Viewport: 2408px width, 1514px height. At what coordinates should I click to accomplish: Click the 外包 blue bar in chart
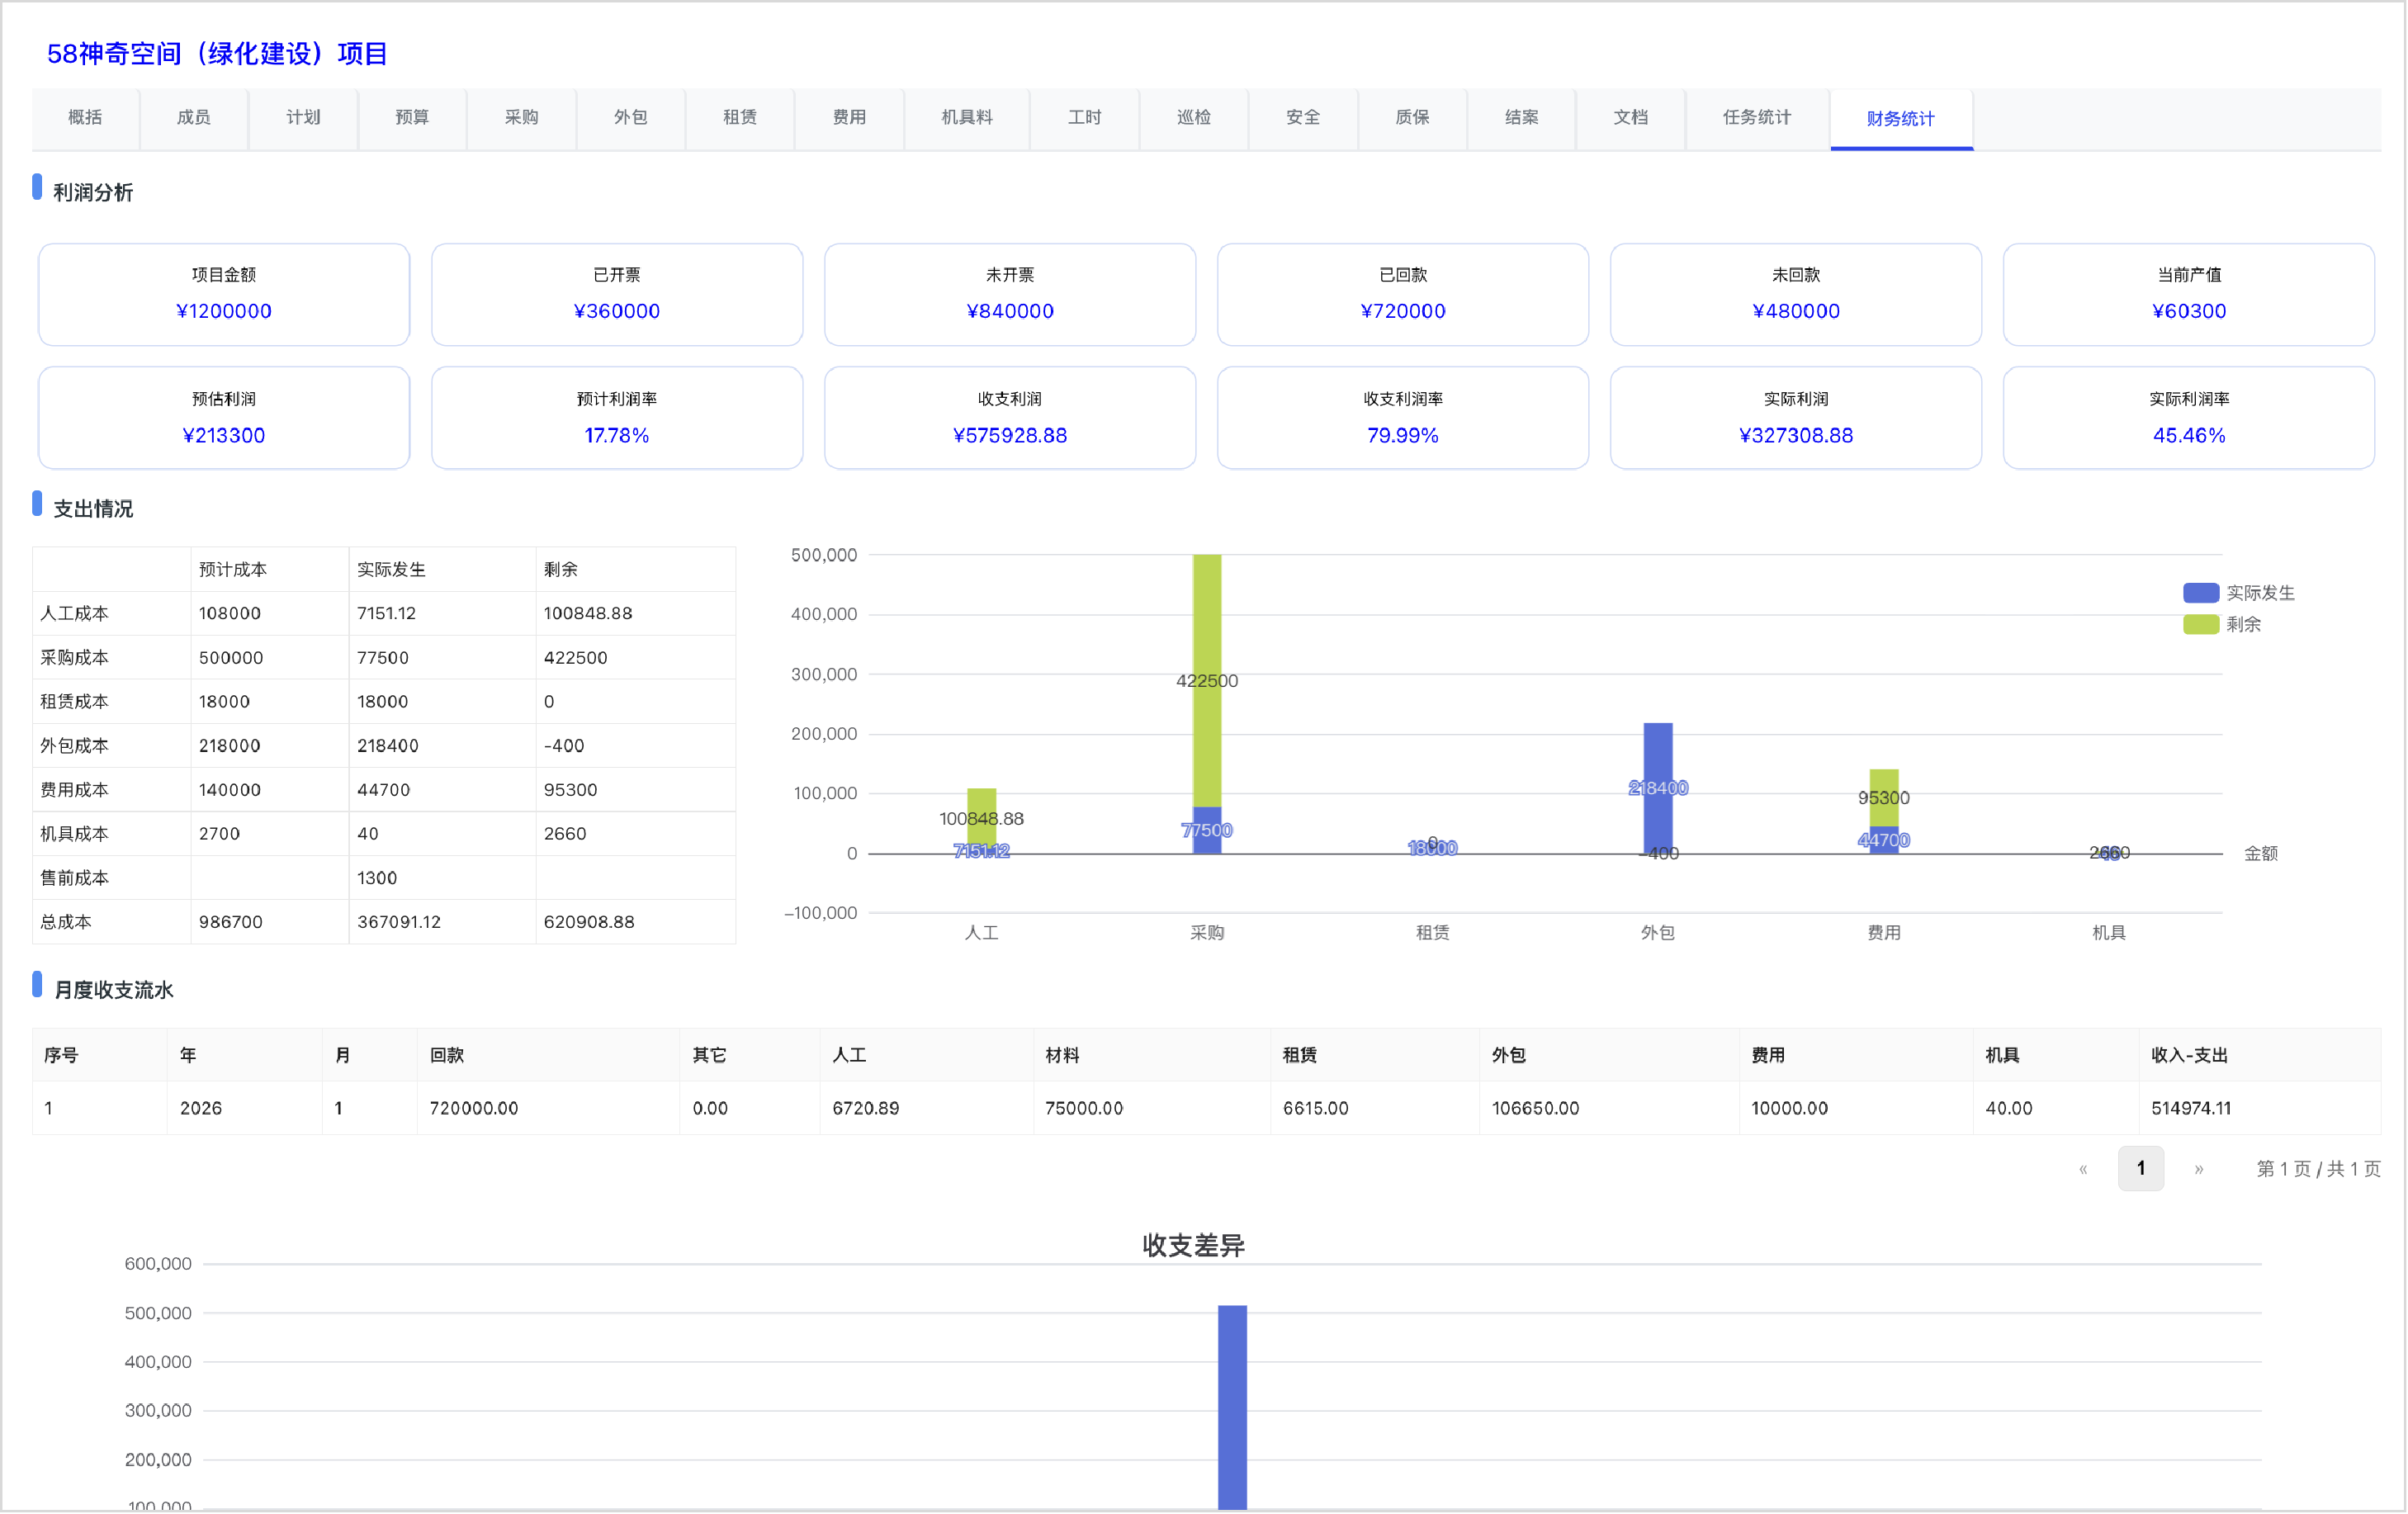[x=1658, y=788]
